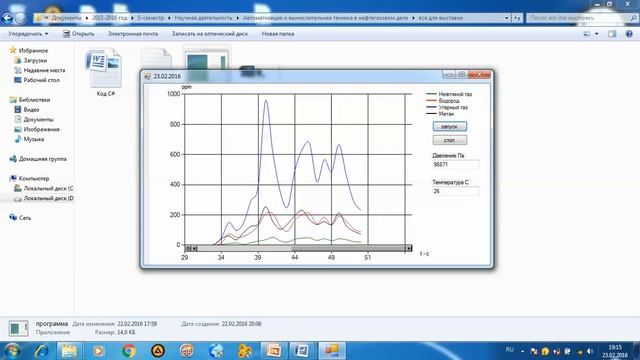Switch to the graph program in the taskbar
The height and width of the screenshot is (360, 640).
point(332,351)
